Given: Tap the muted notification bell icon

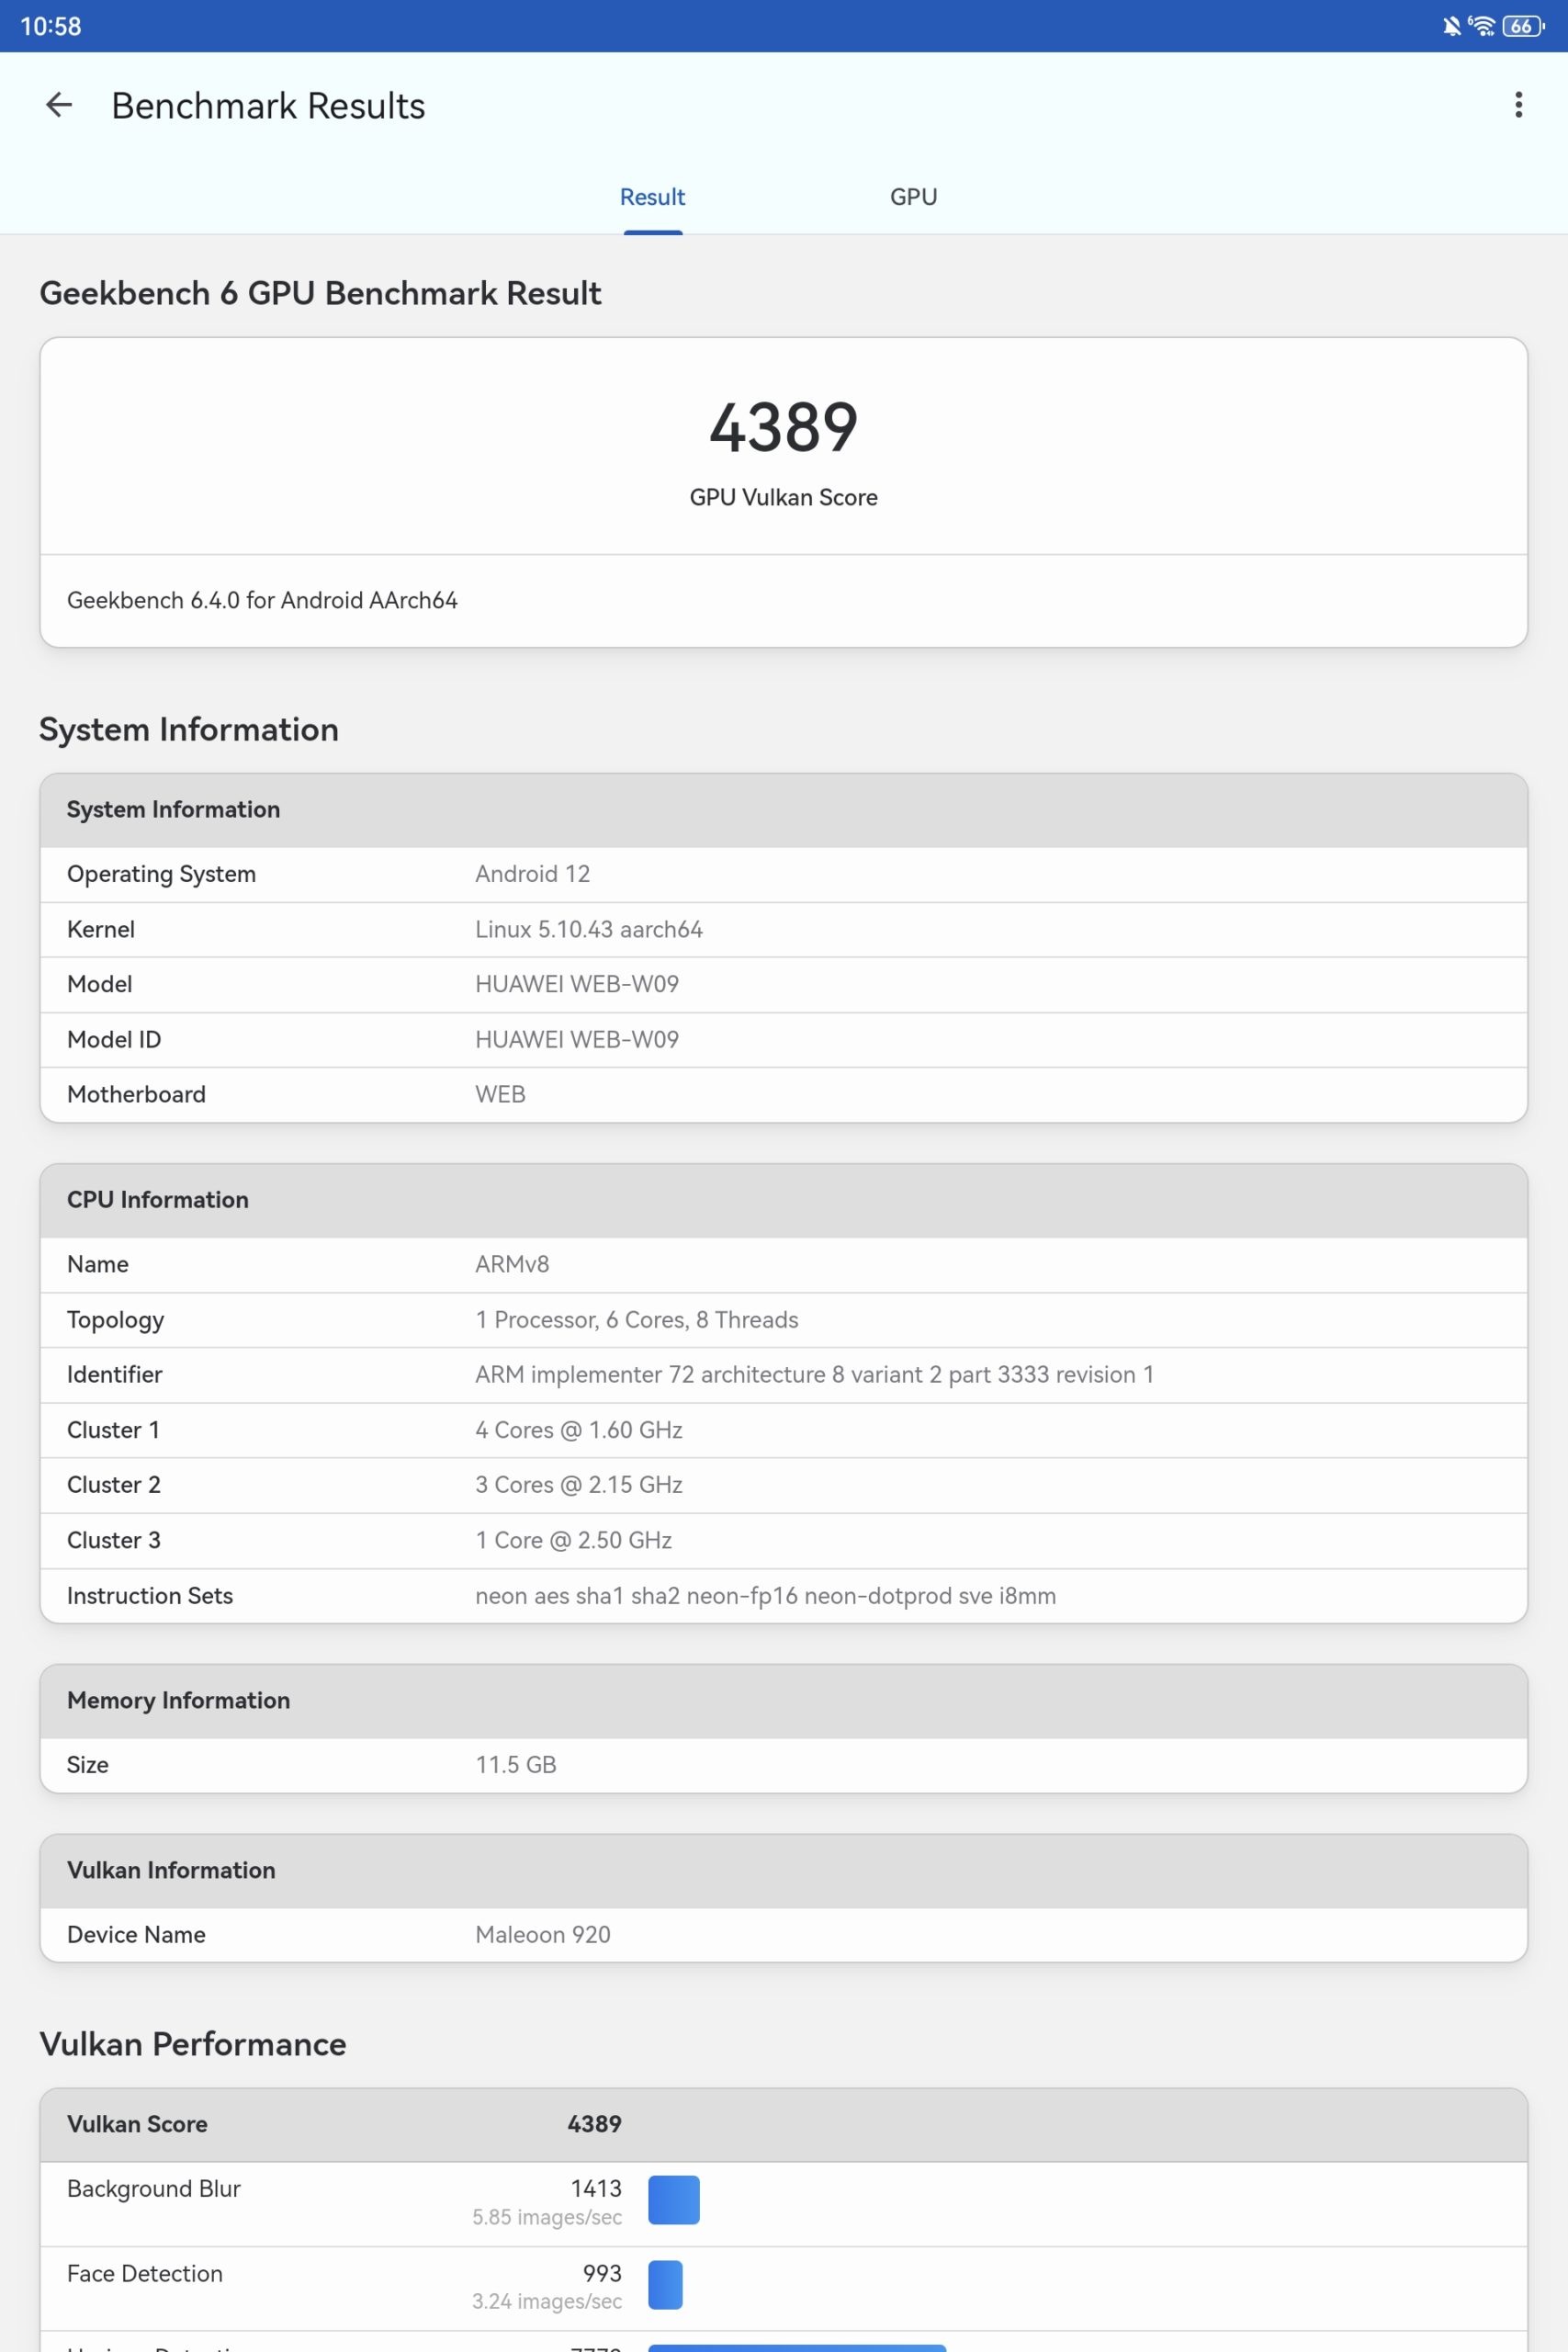Looking at the screenshot, I should click(x=1451, y=26).
